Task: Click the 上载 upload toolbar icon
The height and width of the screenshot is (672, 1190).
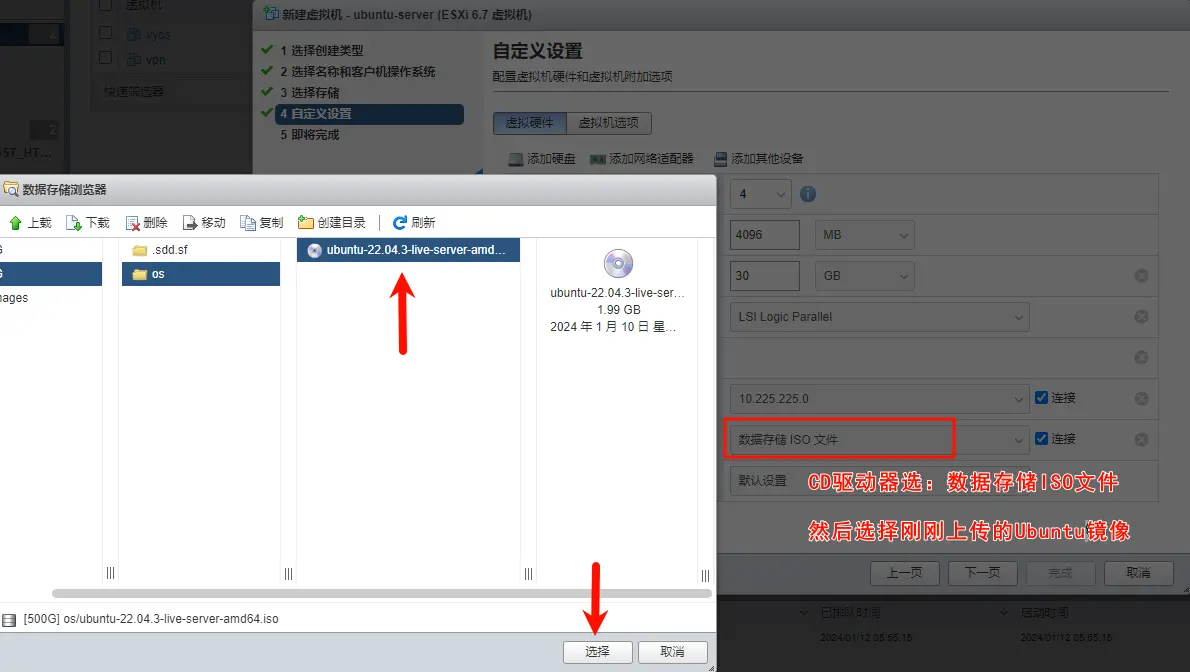Action: [x=15, y=222]
